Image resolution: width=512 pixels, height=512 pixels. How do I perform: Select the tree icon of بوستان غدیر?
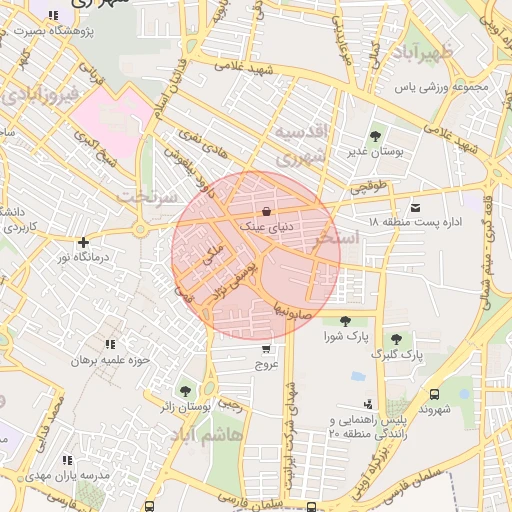click(x=375, y=136)
